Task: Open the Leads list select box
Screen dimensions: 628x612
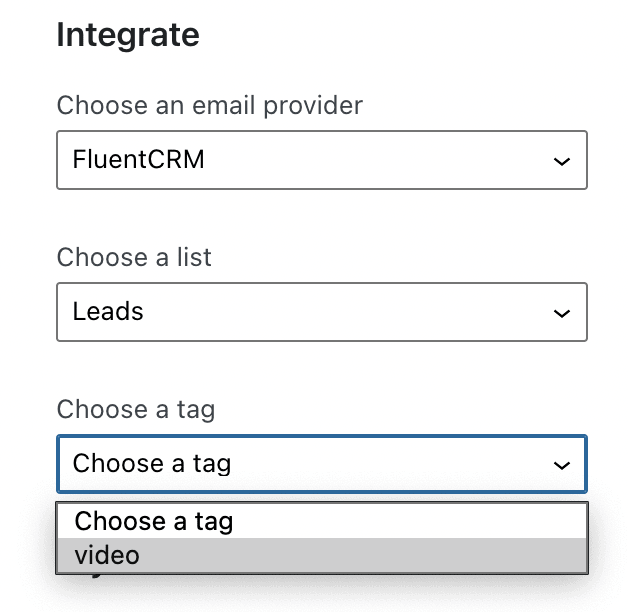Action: click(x=322, y=312)
